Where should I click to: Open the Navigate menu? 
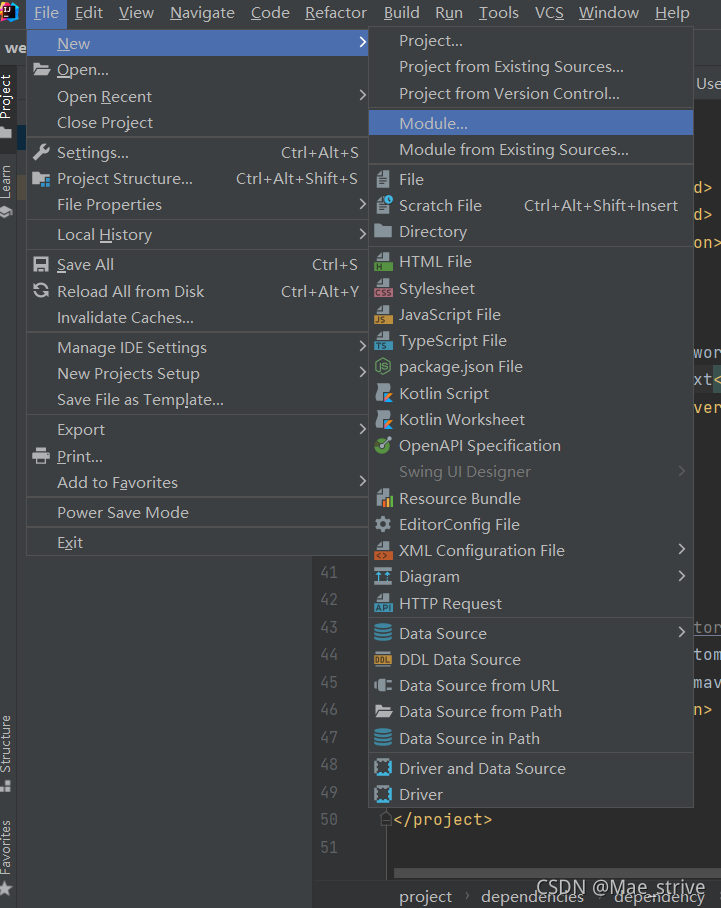click(202, 13)
